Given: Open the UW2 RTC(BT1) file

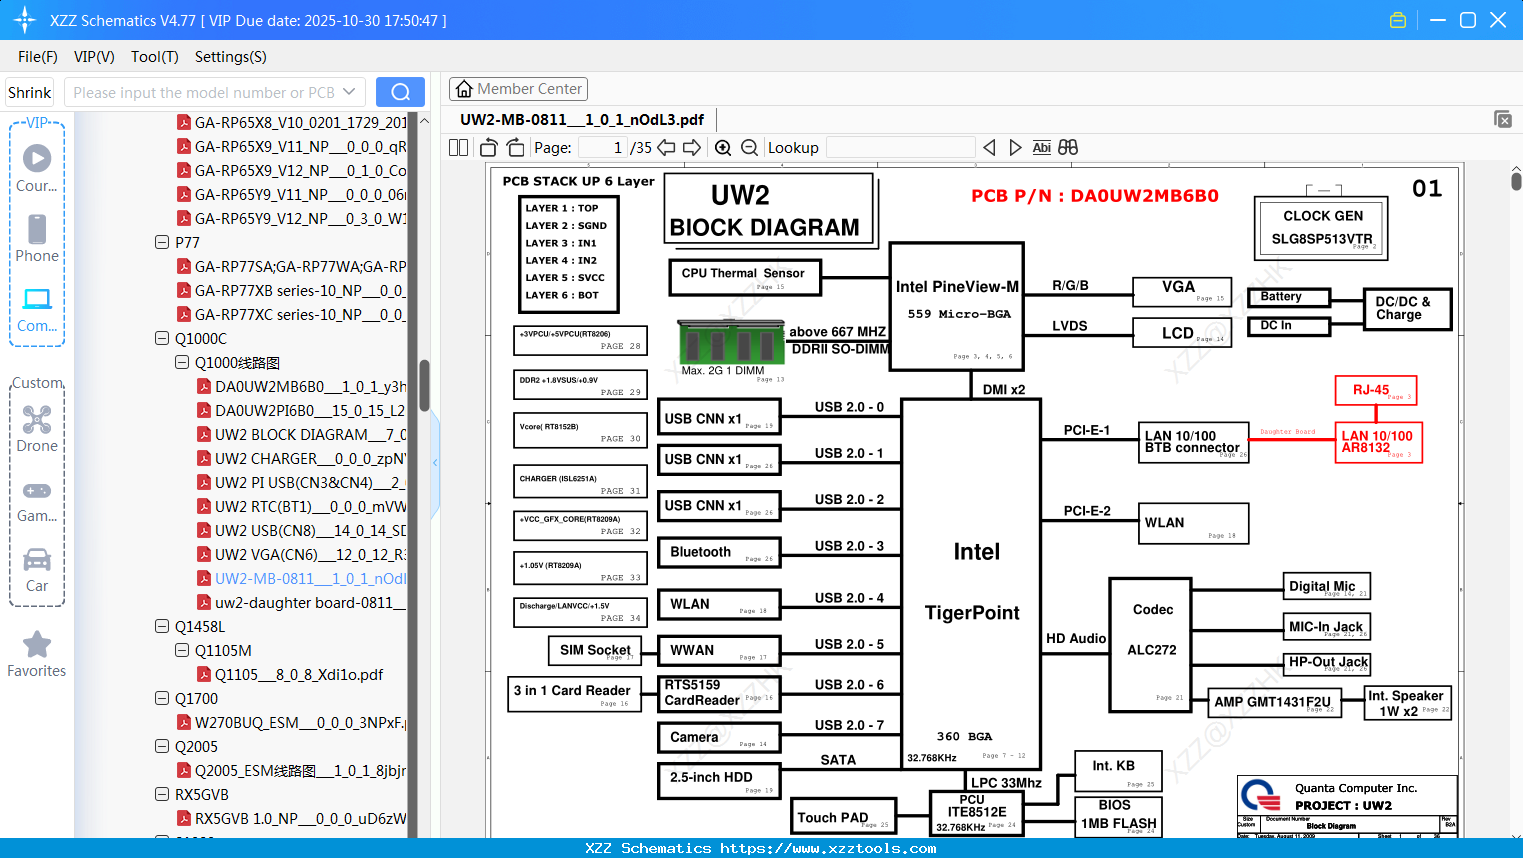Looking at the screenshot, I should 302,506.
